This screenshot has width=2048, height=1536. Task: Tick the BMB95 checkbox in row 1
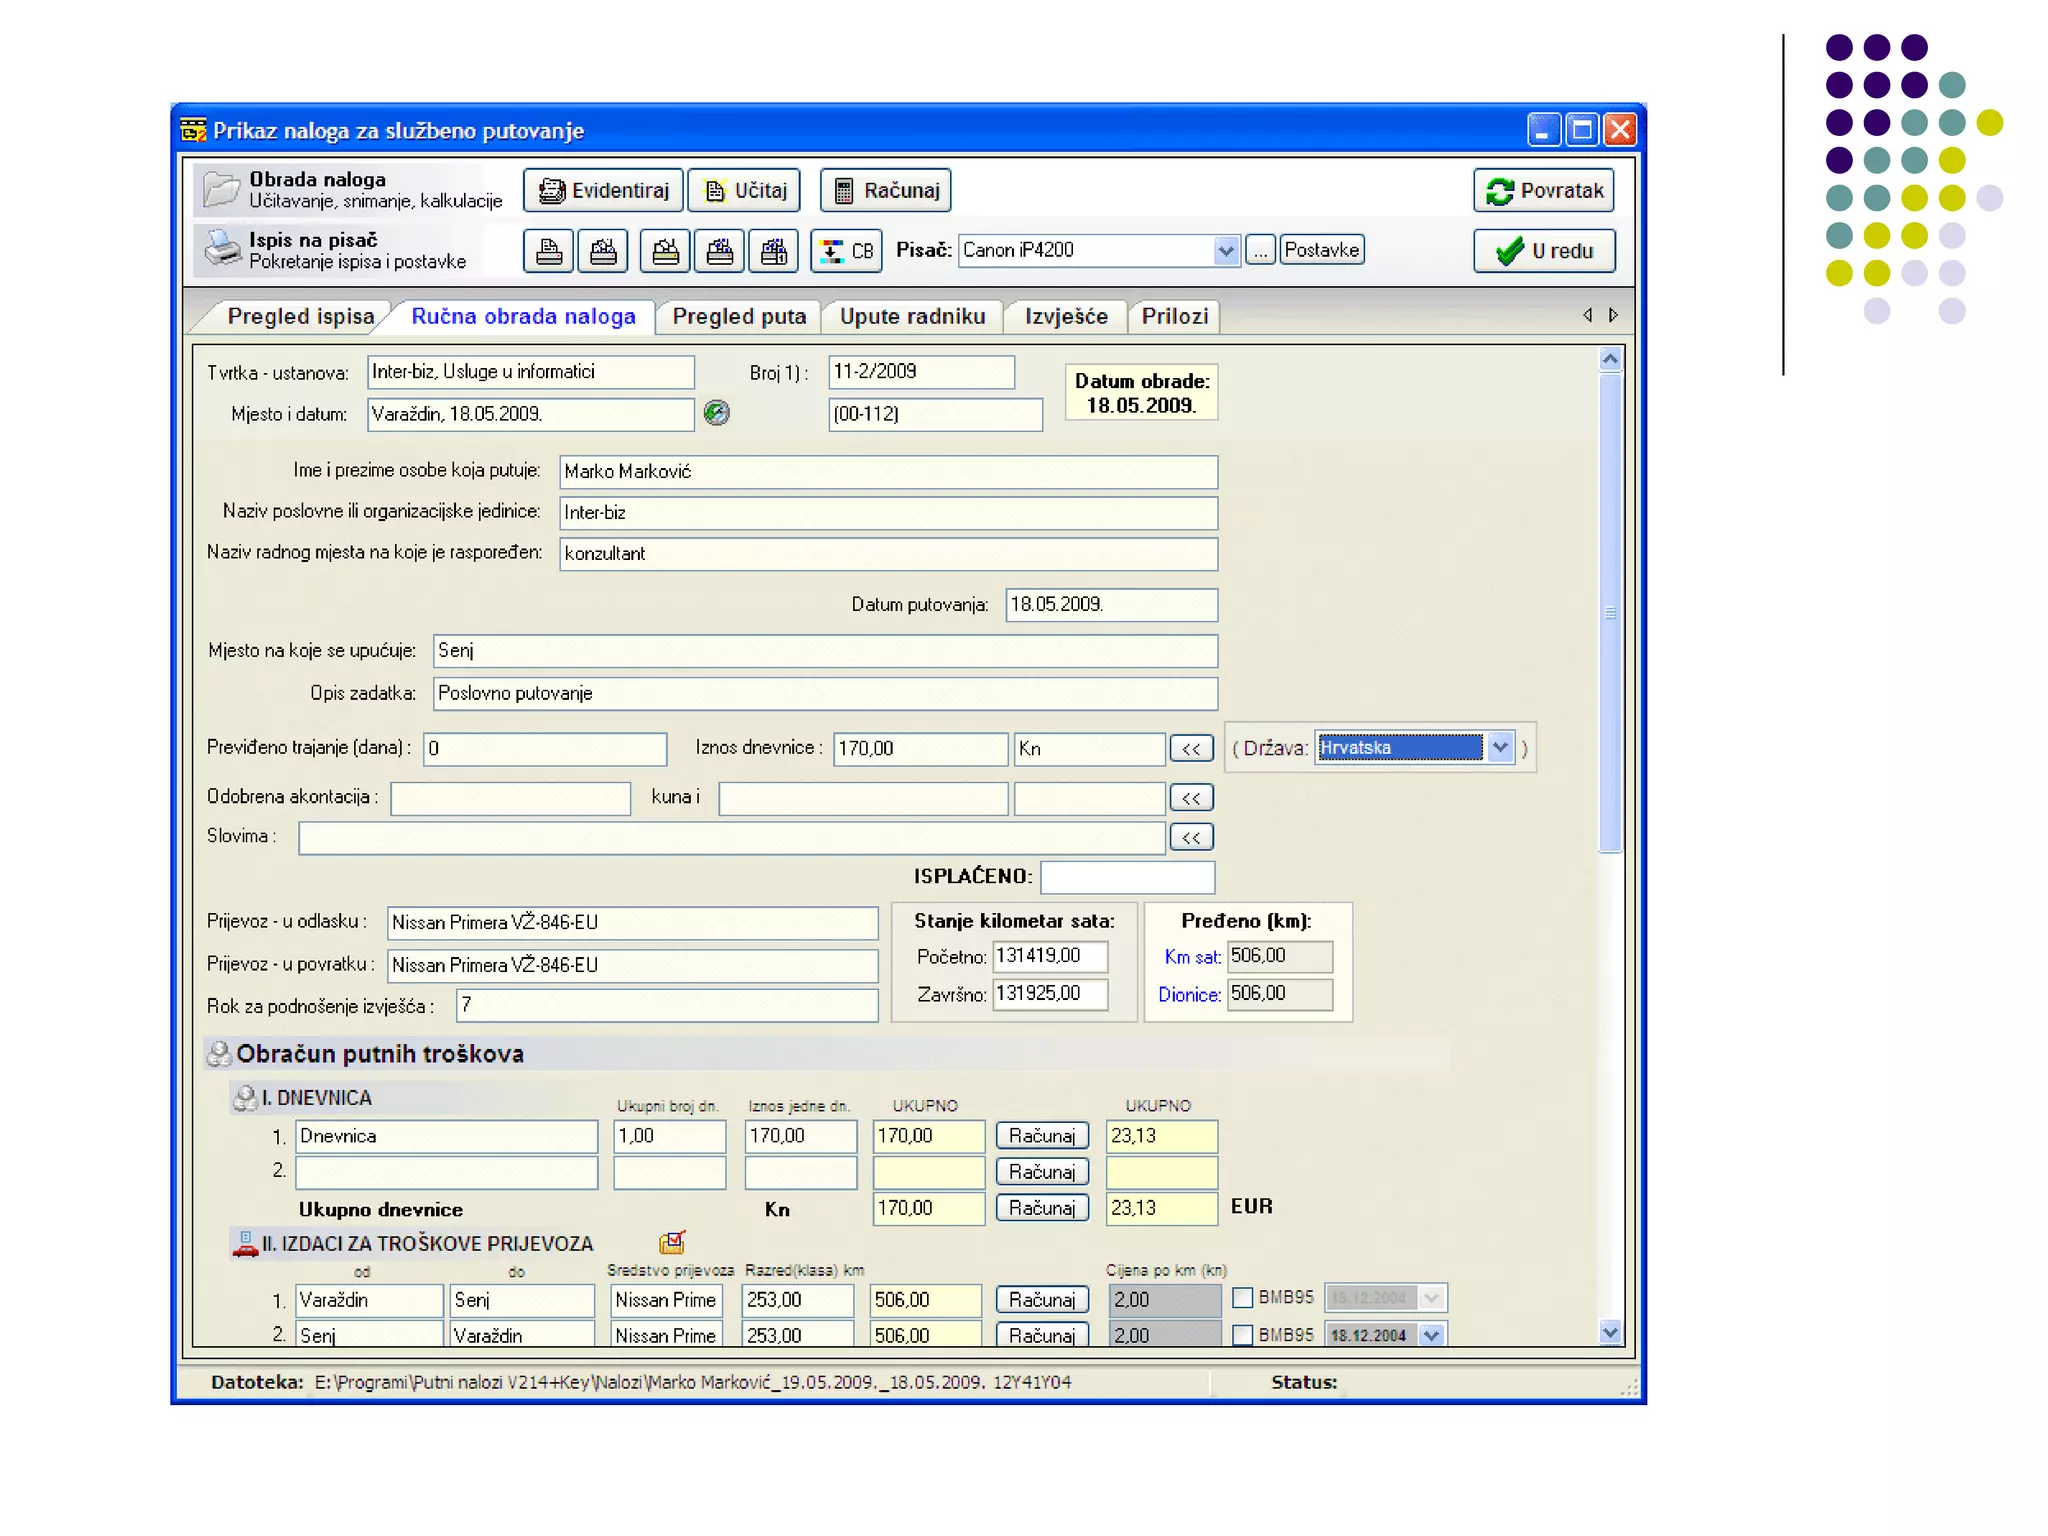[1243, 1298]
